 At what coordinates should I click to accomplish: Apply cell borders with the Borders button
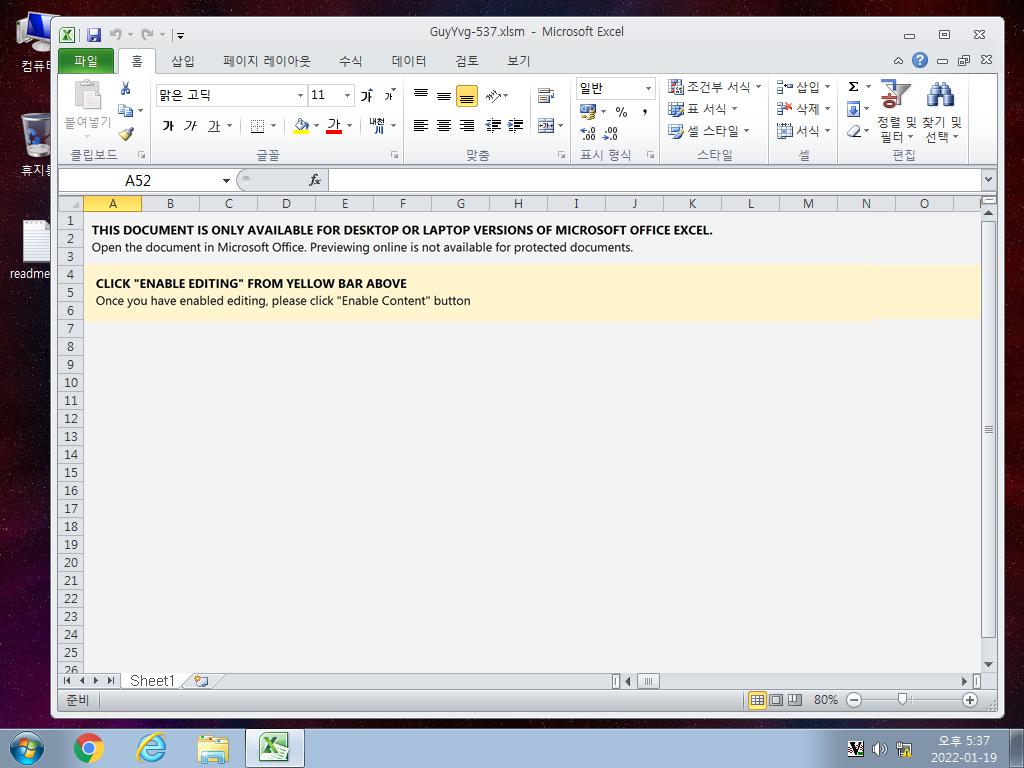(257, 125)
